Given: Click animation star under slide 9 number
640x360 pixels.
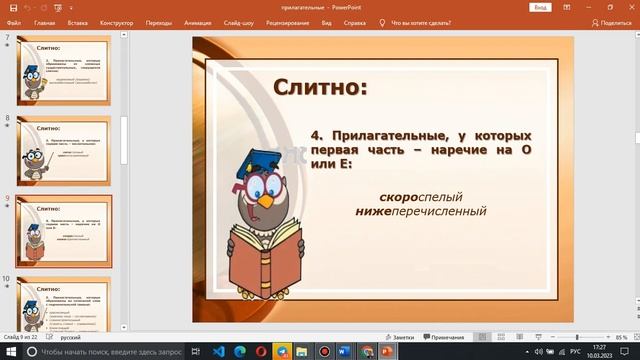Looking at the screenshot, I should pyautogui.click(x=7, y=206).
